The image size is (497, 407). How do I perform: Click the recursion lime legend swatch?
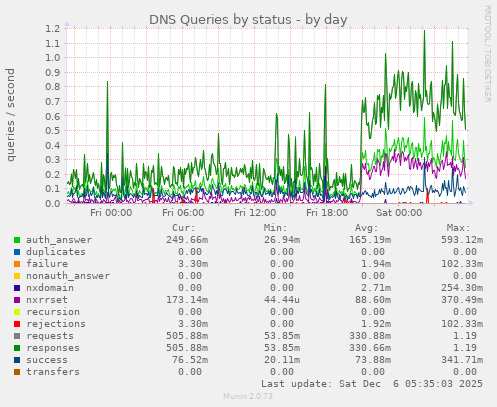pos(17,312)
